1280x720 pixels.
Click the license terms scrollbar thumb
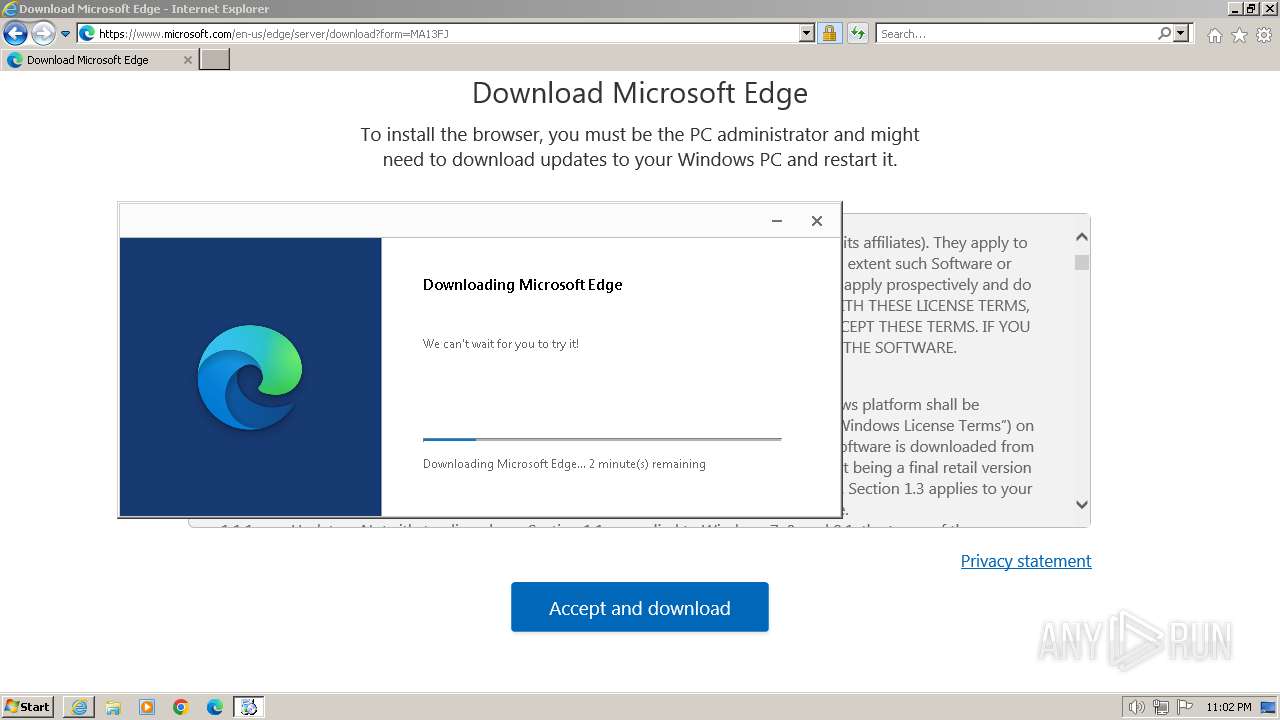point(1081,262)
